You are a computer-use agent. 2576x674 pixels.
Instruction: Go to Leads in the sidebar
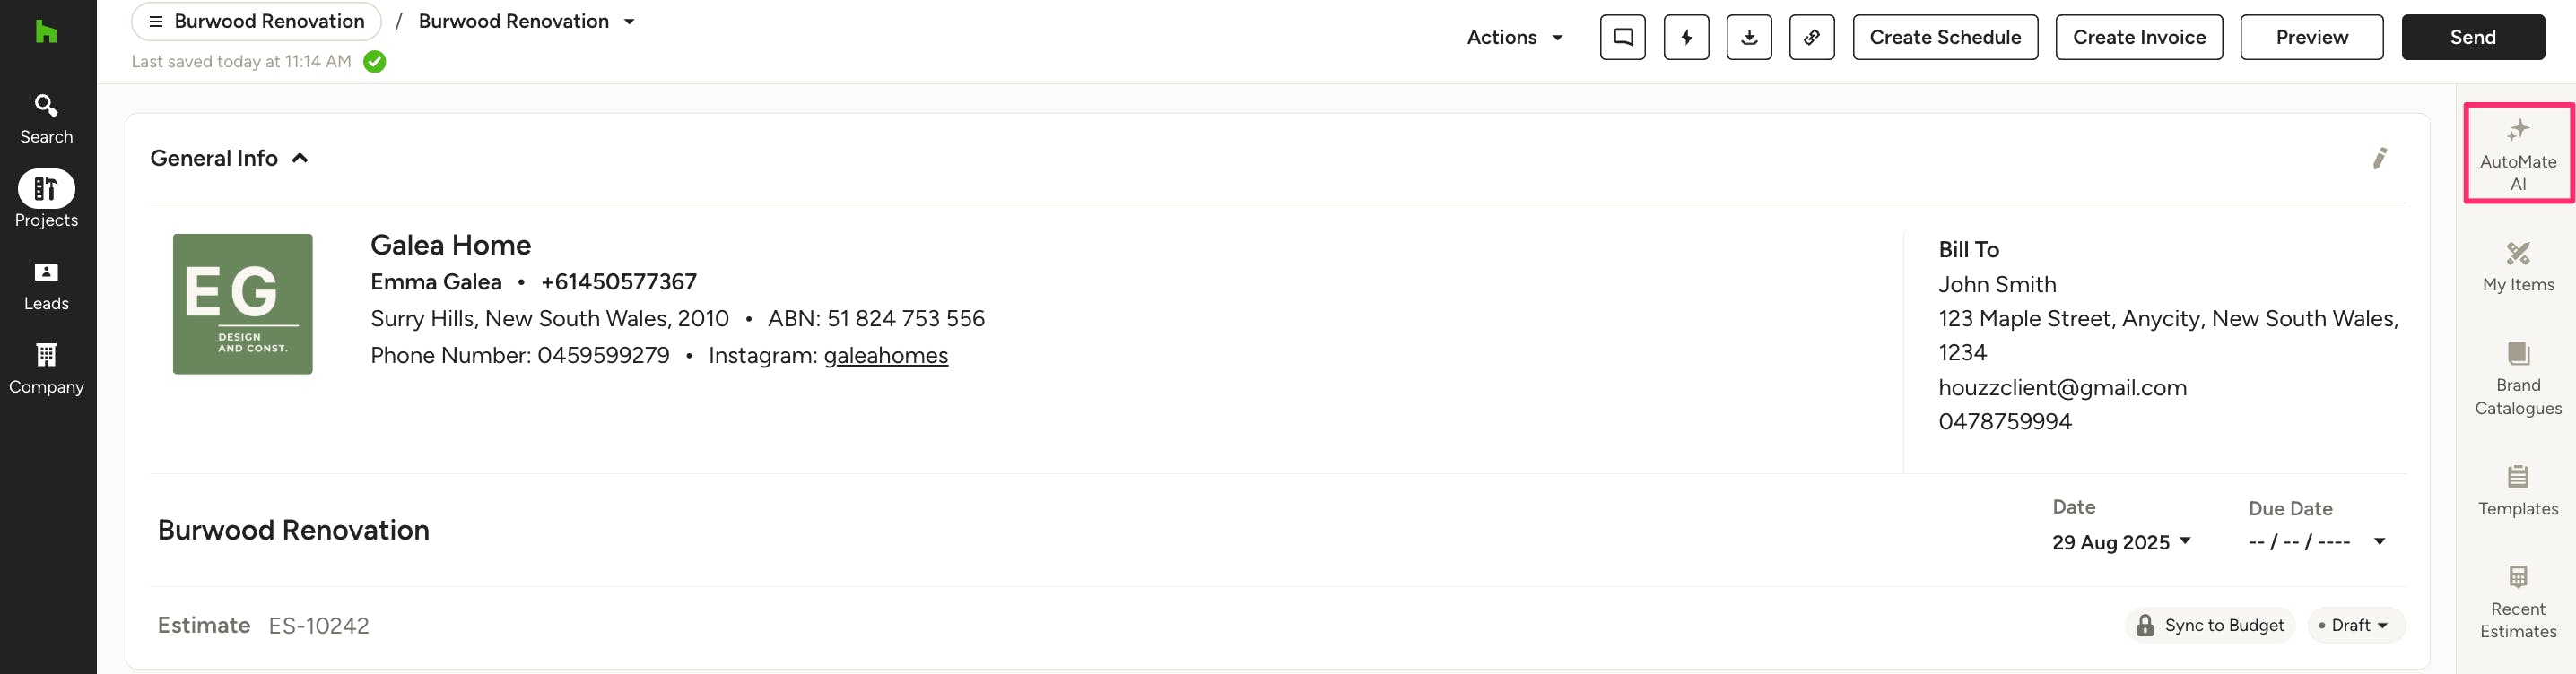pos(46,285)
